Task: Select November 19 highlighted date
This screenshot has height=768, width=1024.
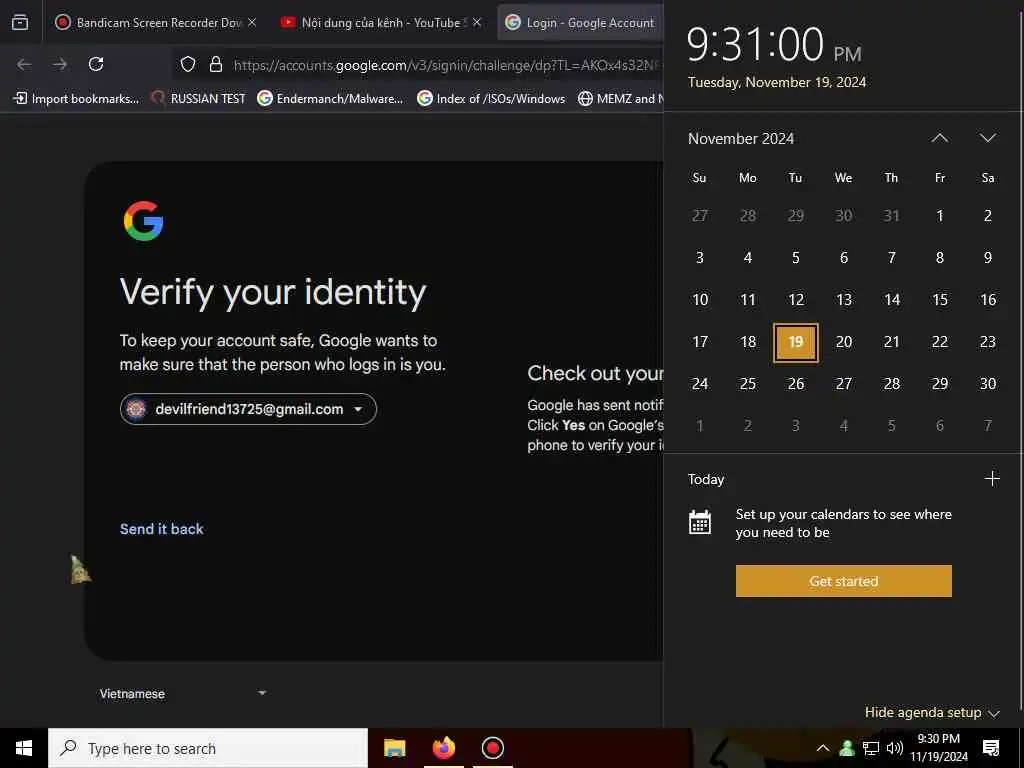Action: (x=795, y=342)
